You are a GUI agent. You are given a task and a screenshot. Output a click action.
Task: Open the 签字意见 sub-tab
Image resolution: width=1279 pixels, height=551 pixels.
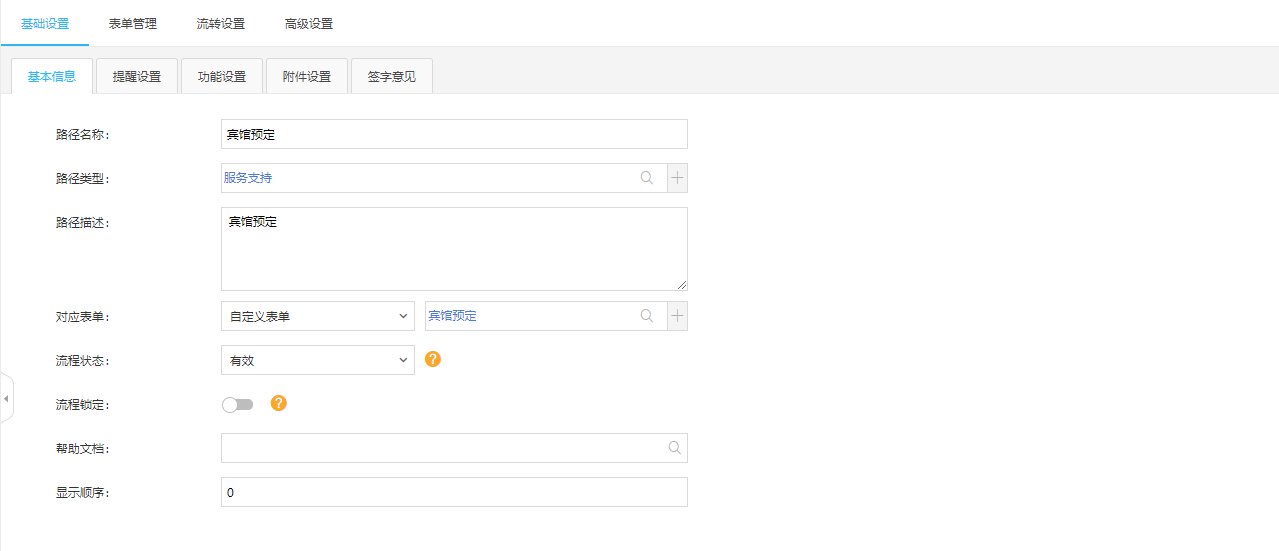coord(392,76)
